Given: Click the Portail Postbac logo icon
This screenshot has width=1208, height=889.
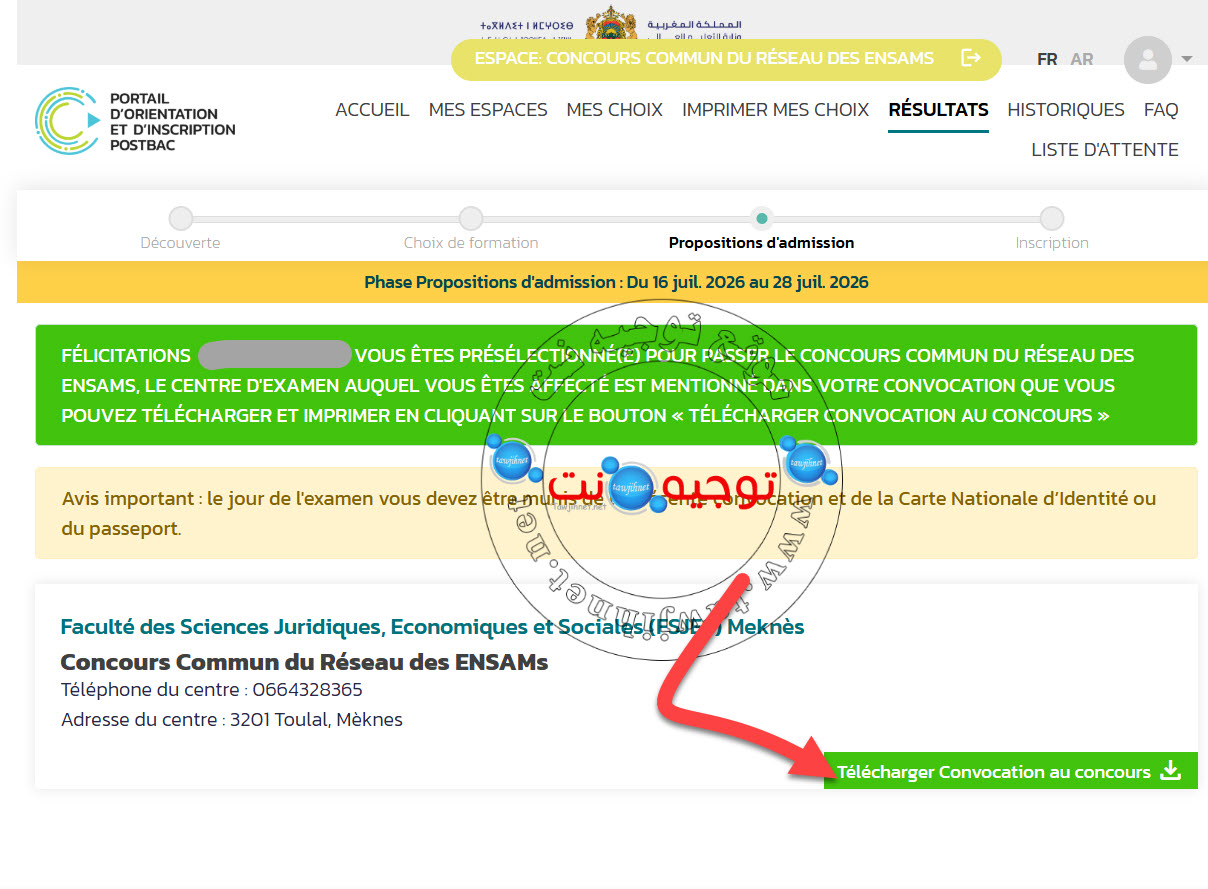Looking at the screenshot, I should (x=68, y=120).
